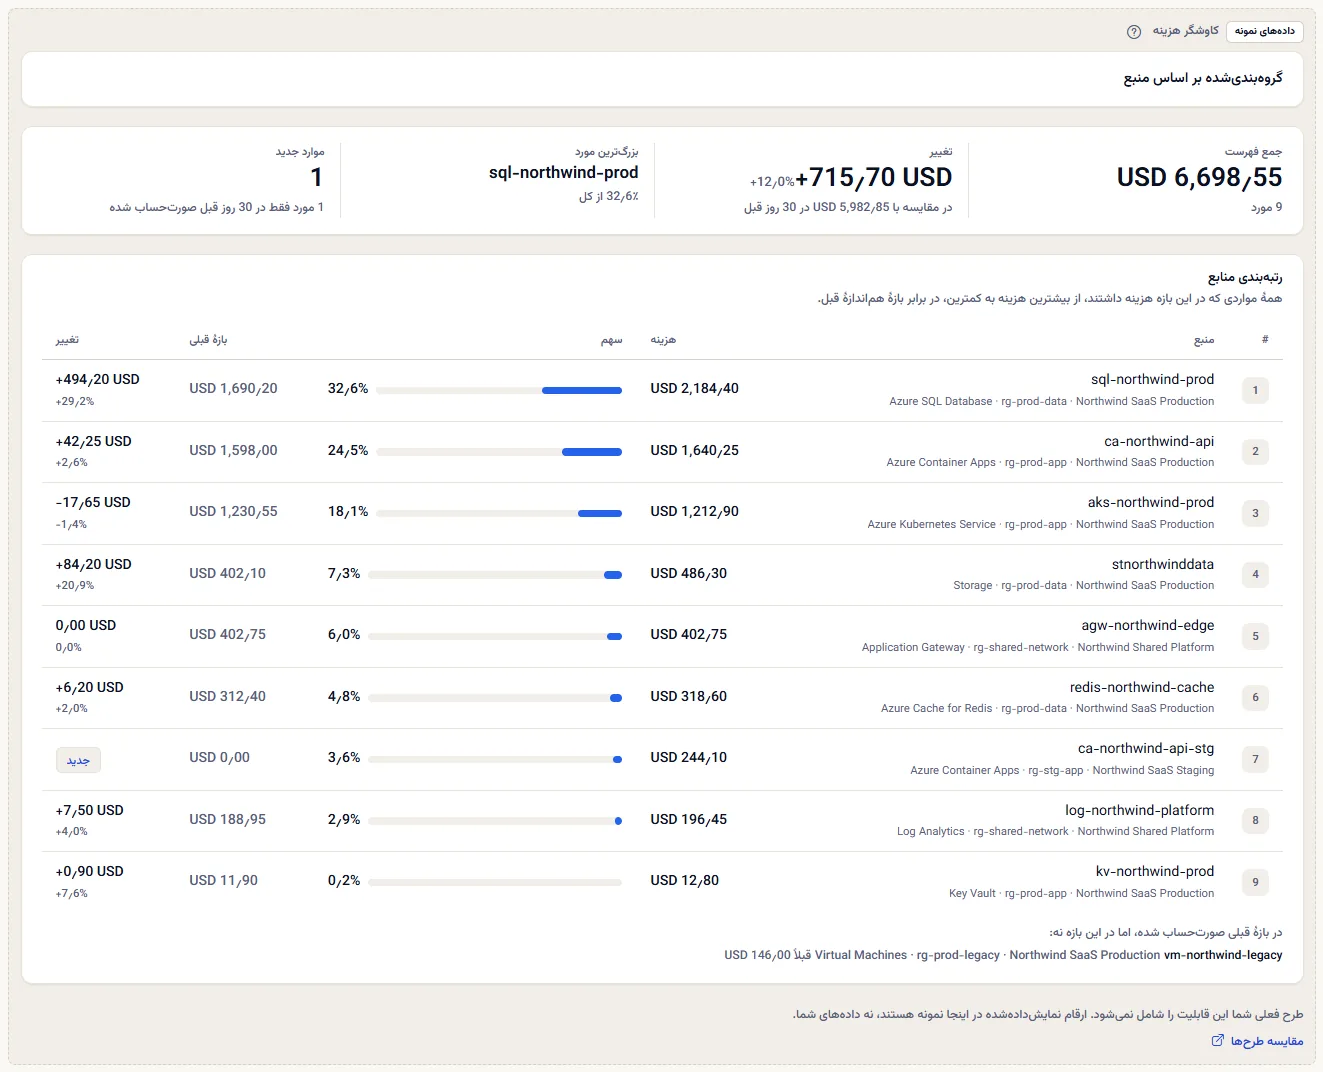Click the sql-northwind-prod resource name in row 1
1323x1072 pixels.
pos(1152,380)
